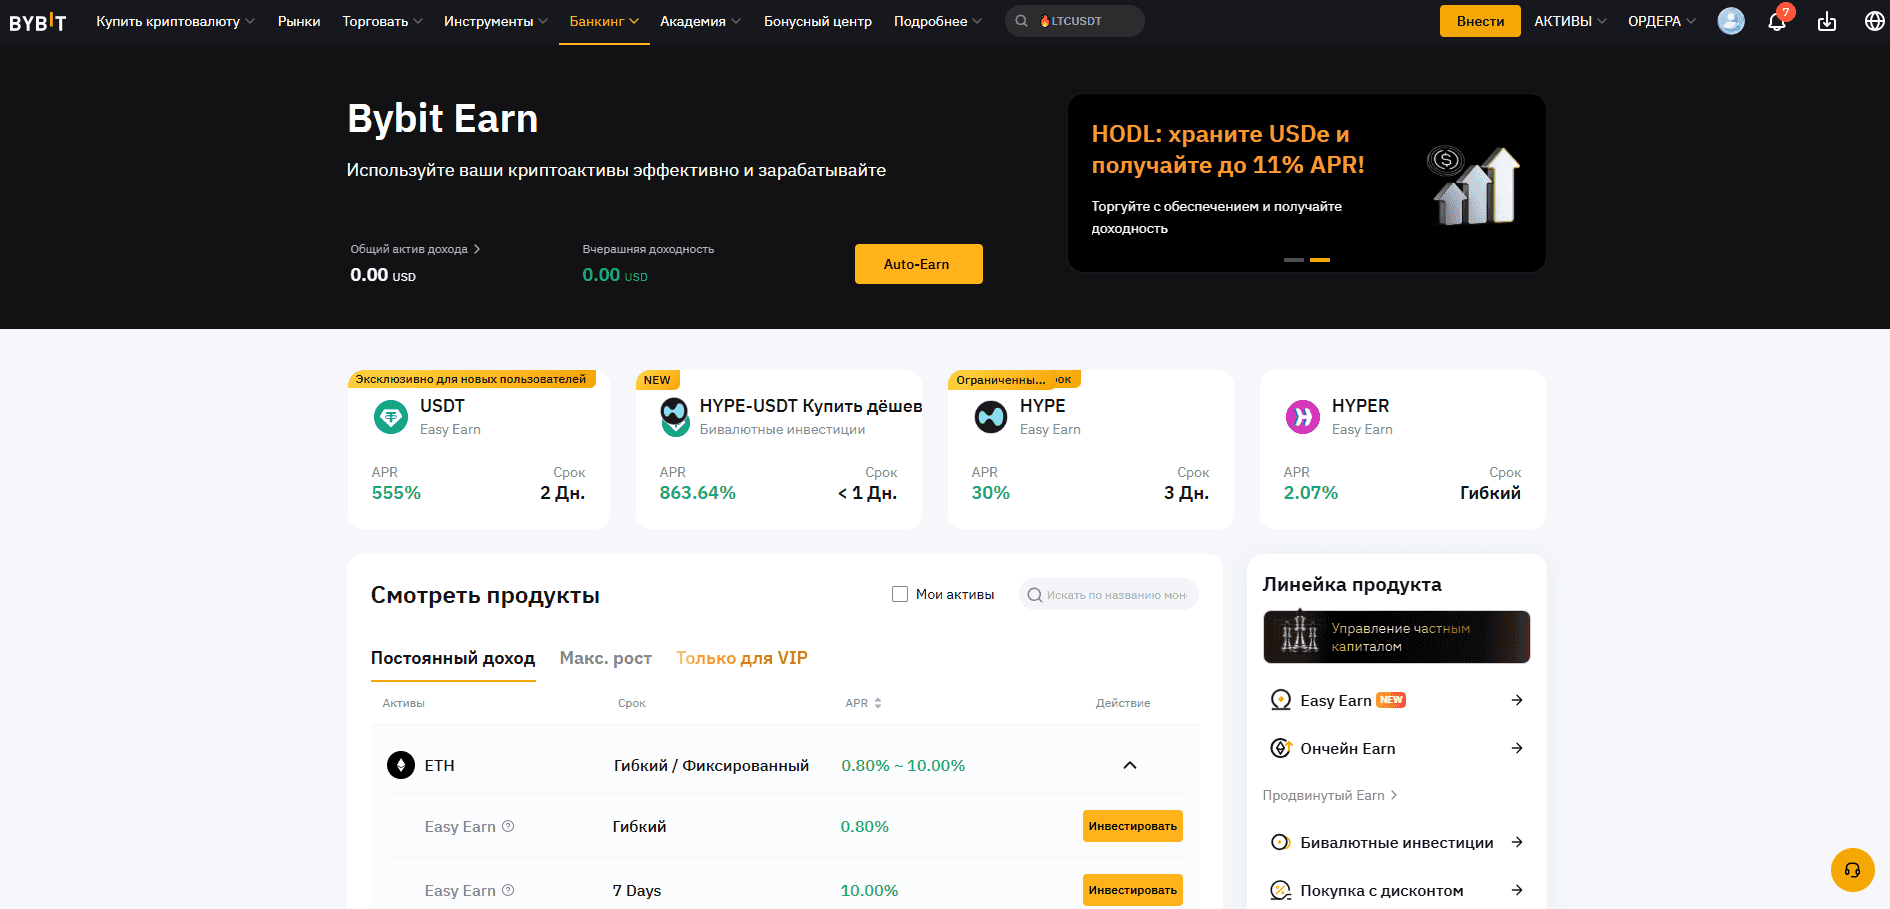The image size is (1890, 909).
Task: Click the Ончейн Earn product icon
Action: point(1280,748)
